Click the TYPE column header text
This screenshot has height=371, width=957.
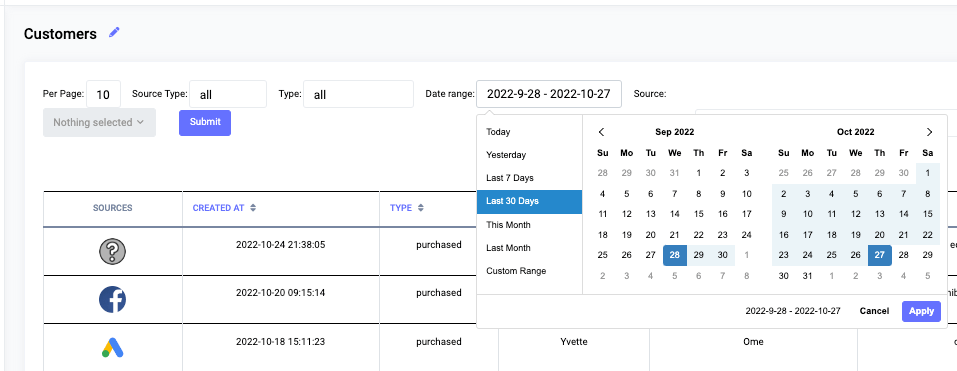click(401, 208)
